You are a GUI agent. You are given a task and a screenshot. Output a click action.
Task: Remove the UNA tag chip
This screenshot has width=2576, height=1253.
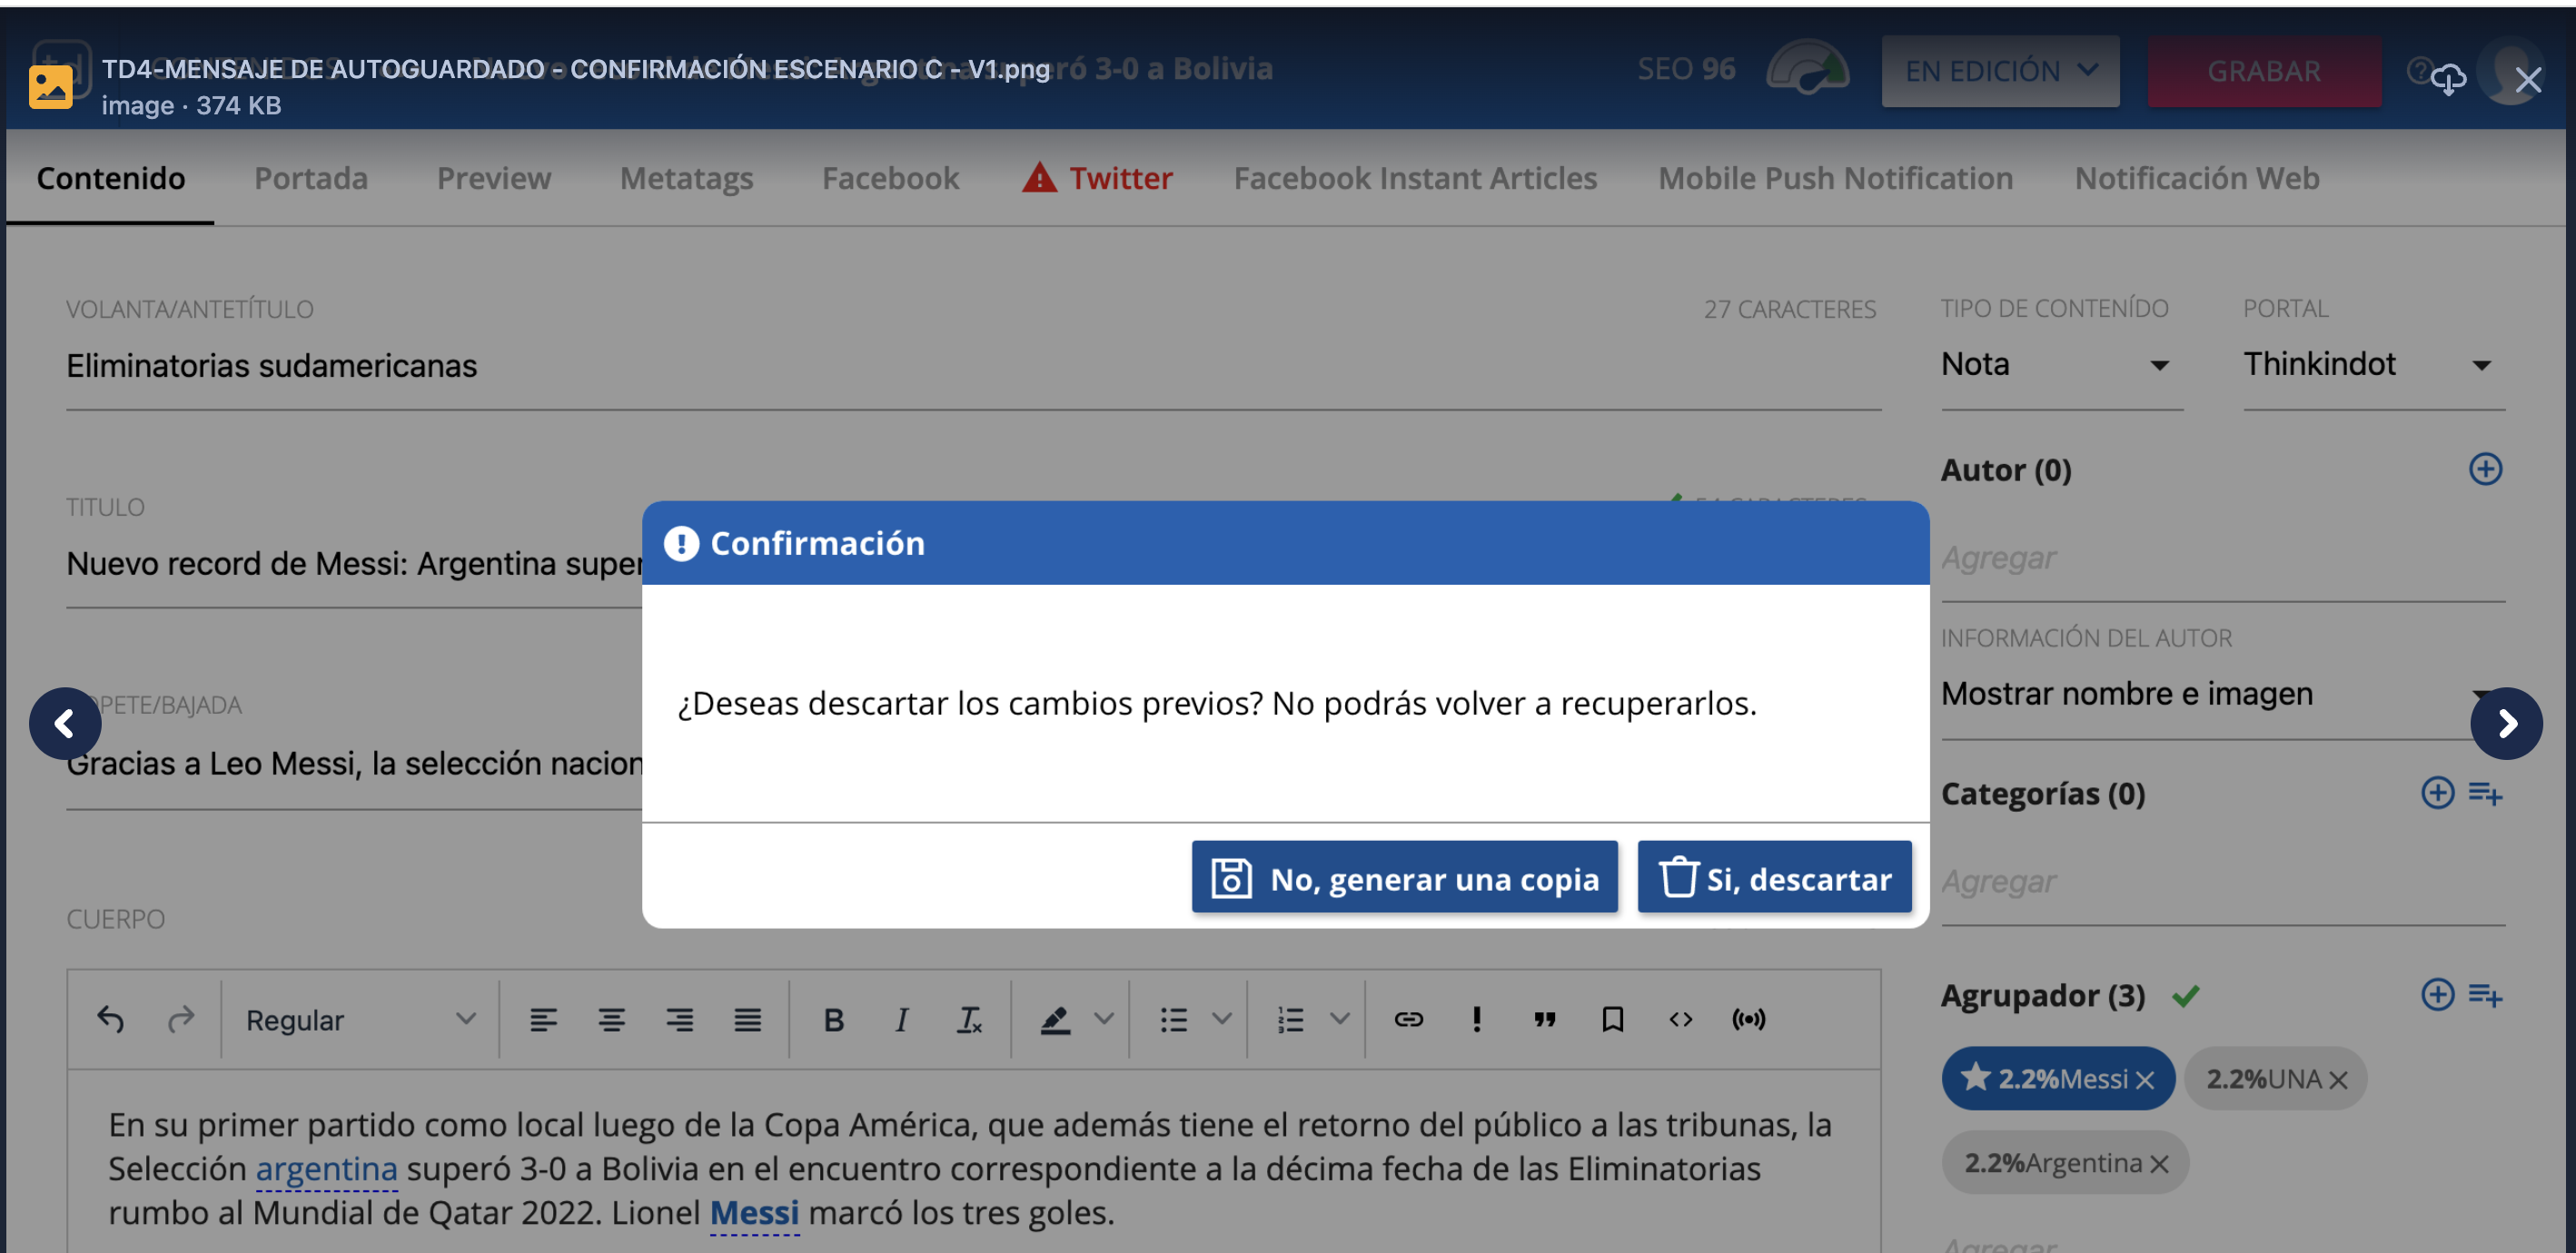[x=2337, y=1080]
